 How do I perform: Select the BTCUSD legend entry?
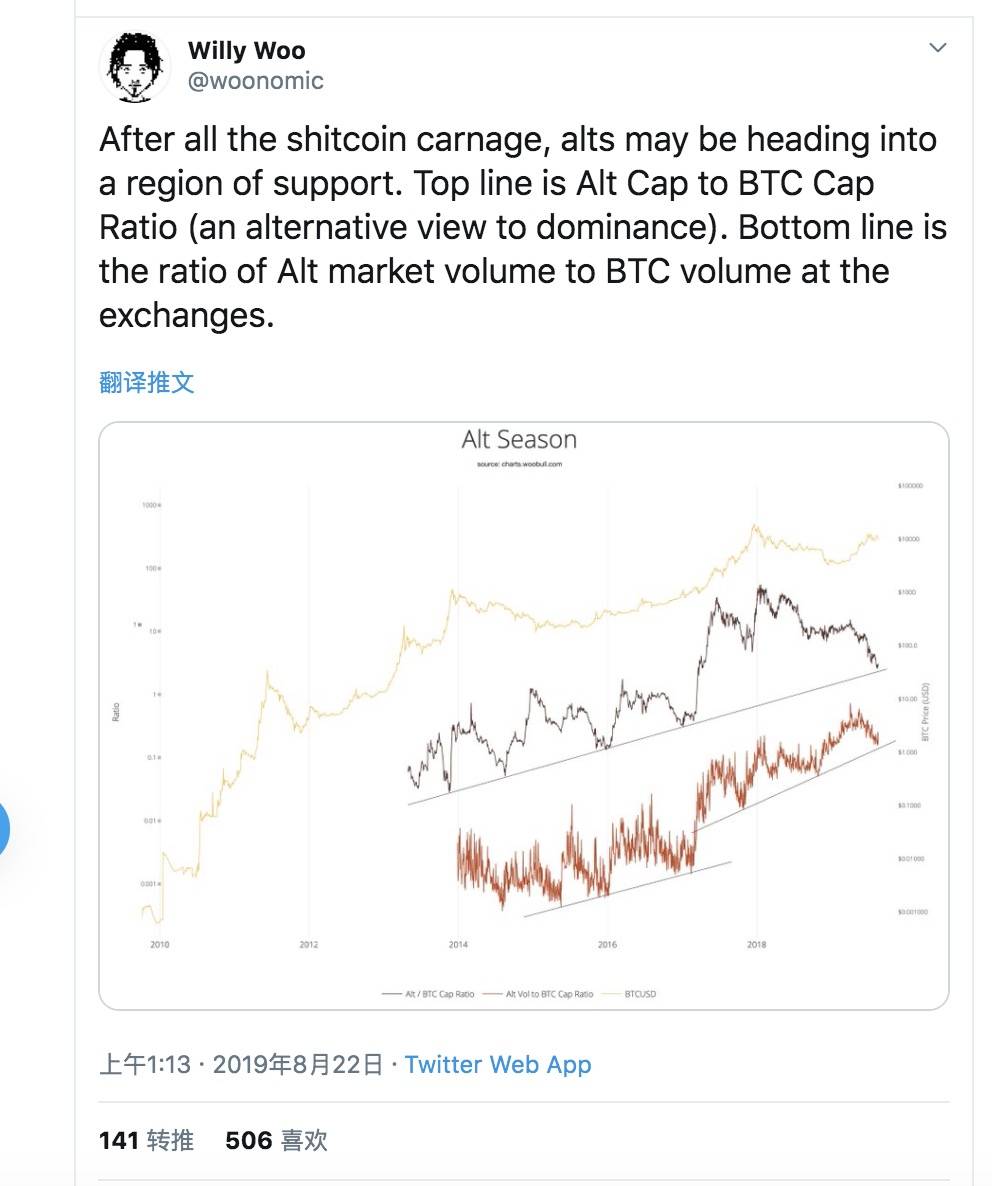[629, 994]
